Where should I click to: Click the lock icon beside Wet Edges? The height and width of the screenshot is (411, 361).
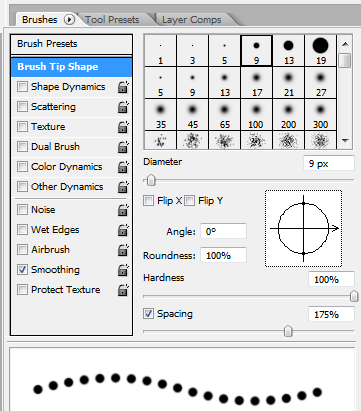coord(123,230)
